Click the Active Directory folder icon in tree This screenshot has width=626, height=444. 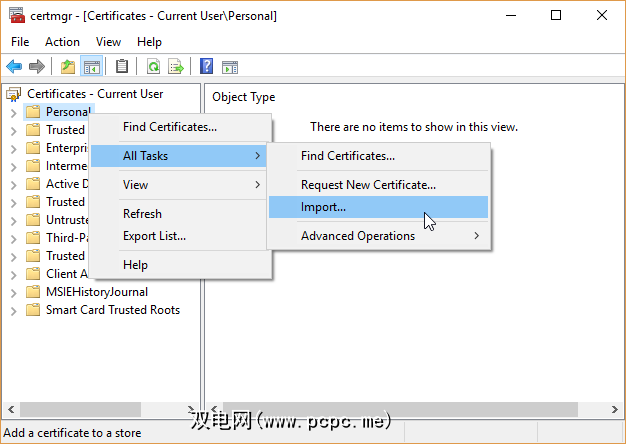(x=33, y=184)
